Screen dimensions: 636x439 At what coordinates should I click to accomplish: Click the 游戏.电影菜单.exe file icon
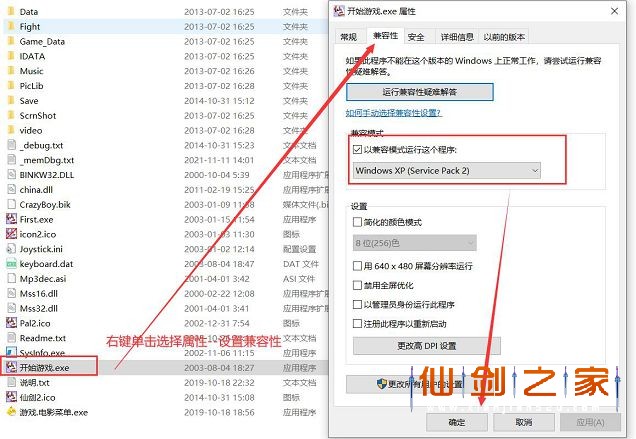pyautogui.click(x=10, y=411)
